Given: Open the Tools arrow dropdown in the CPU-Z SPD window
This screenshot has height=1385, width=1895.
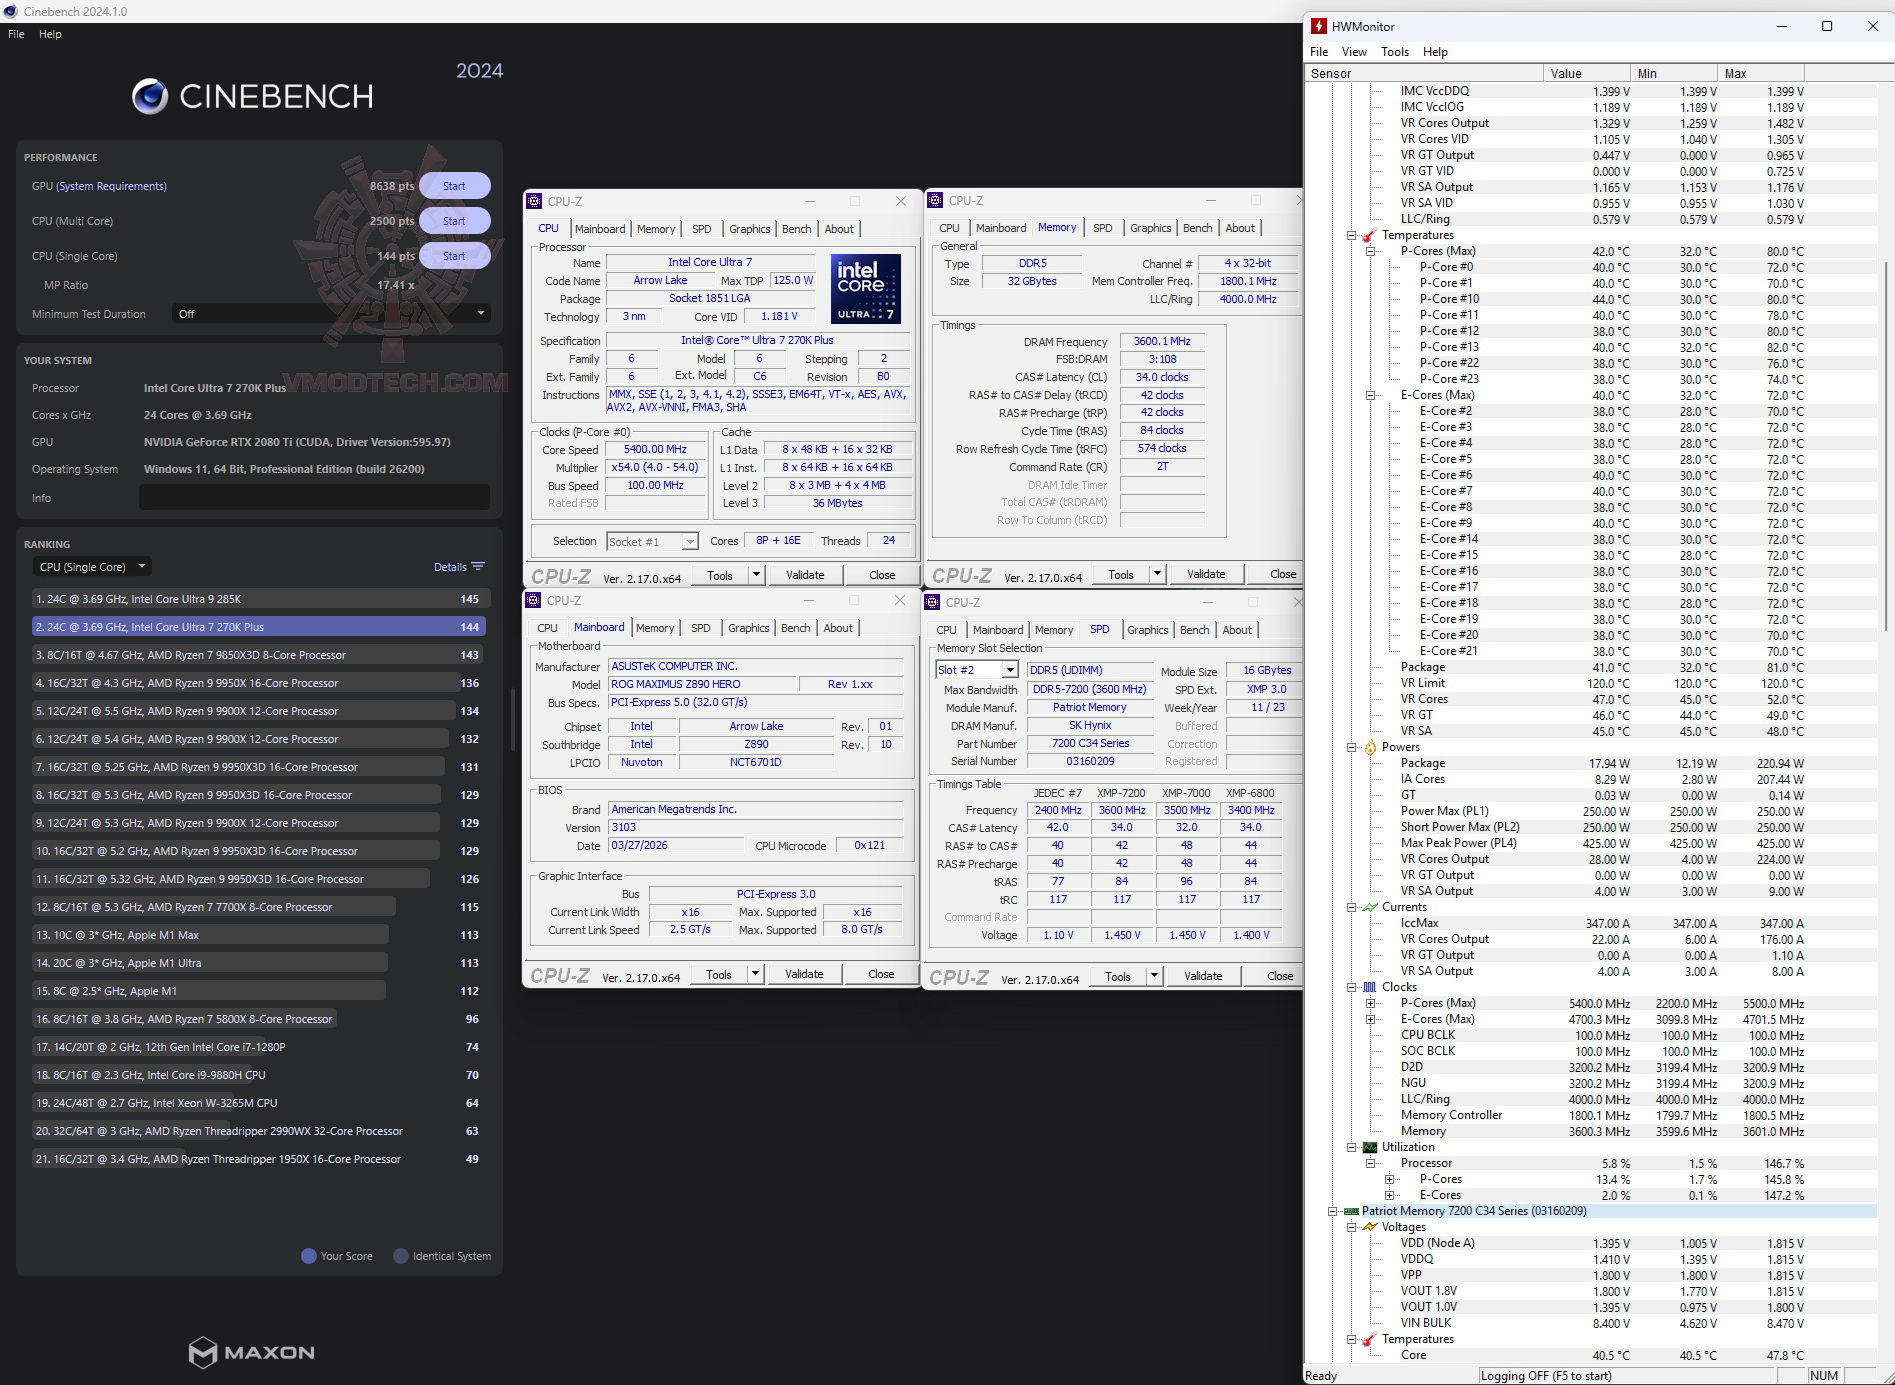Looking at the screenshot, I should [x=1154, y=976].
